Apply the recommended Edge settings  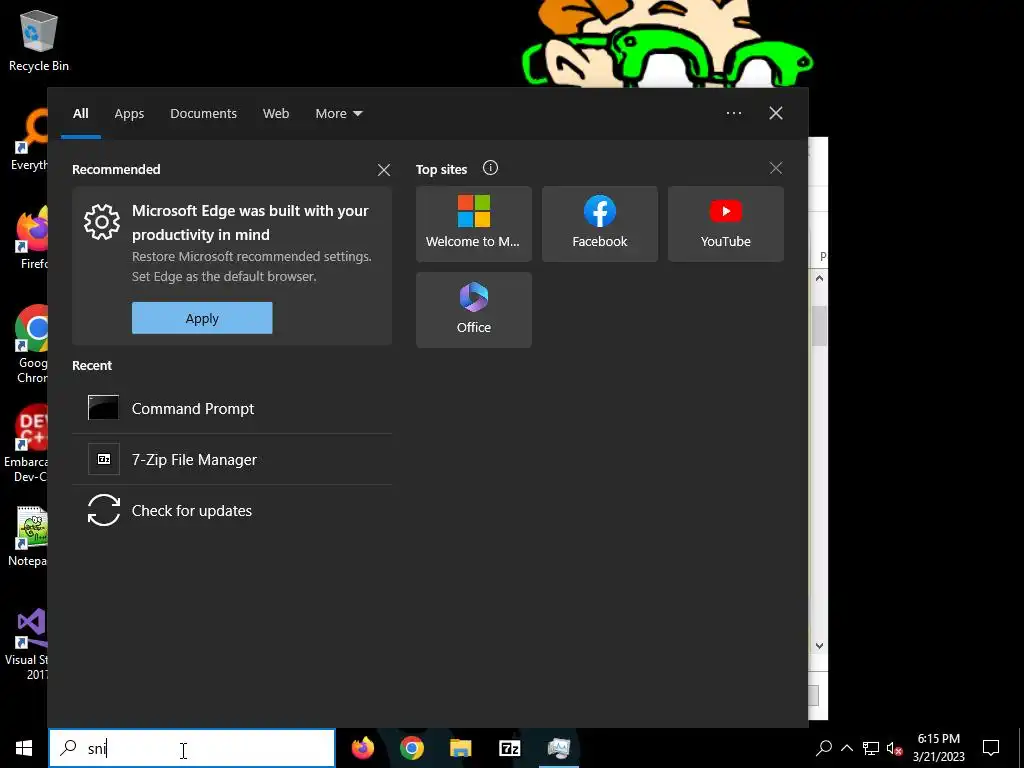click(x=202, y=318)
